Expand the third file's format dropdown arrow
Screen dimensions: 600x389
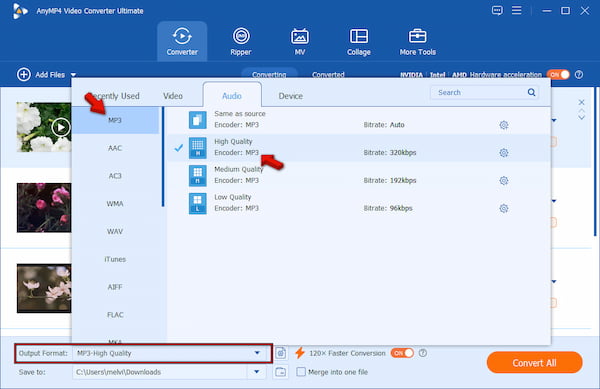click(554, 282)
